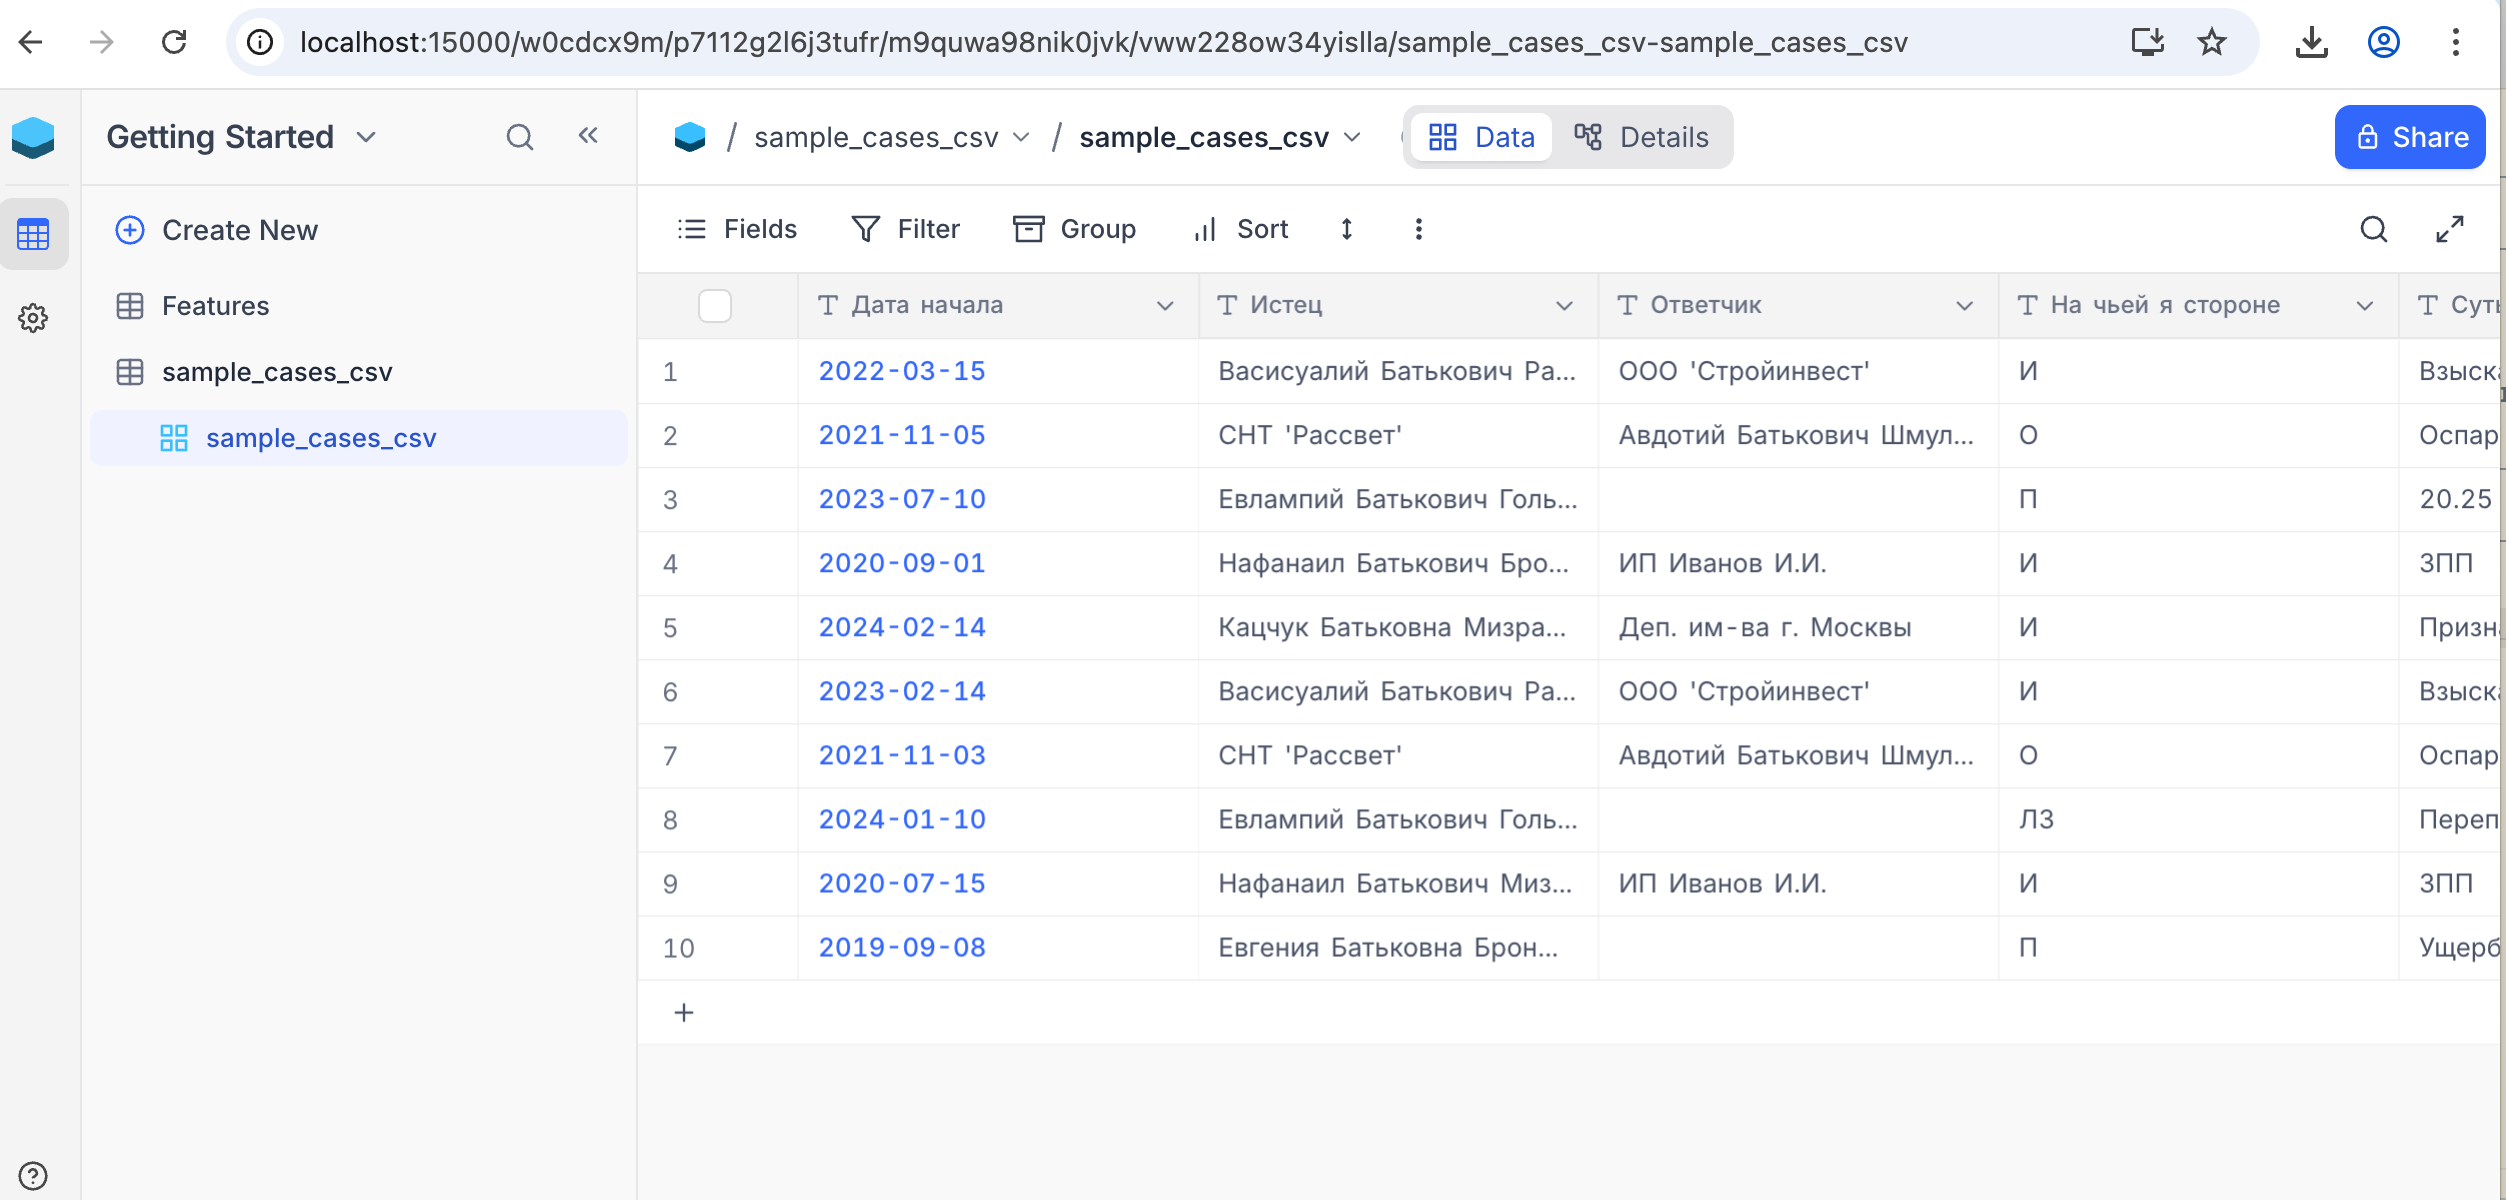Open the Fields menu
The image size is (2506, 1200).
[x=737, y=229]
